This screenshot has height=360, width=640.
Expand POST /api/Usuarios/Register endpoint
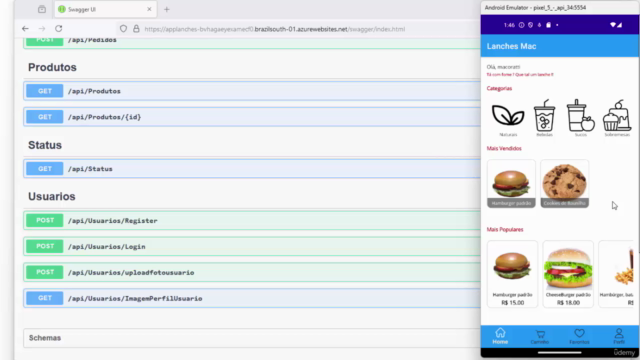point(252,220)
